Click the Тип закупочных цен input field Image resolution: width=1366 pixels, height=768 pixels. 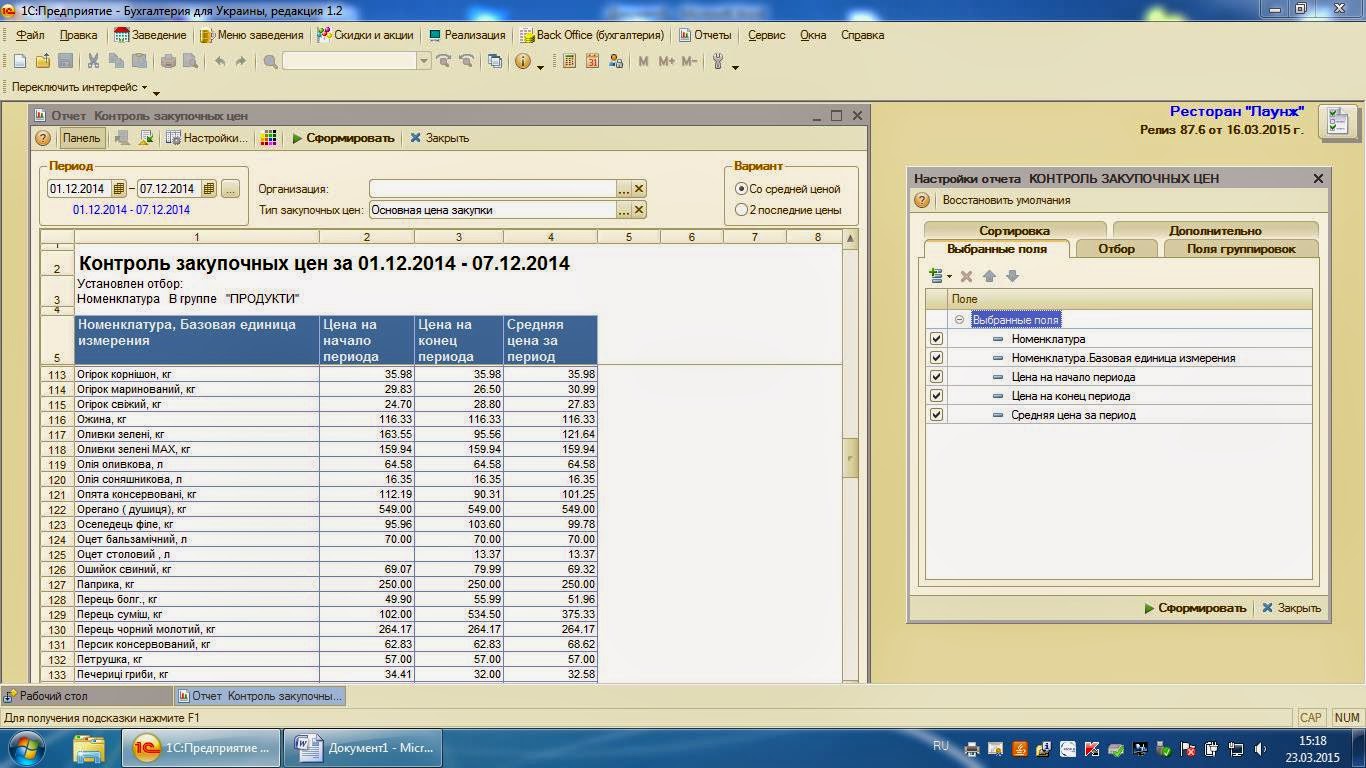493,210
